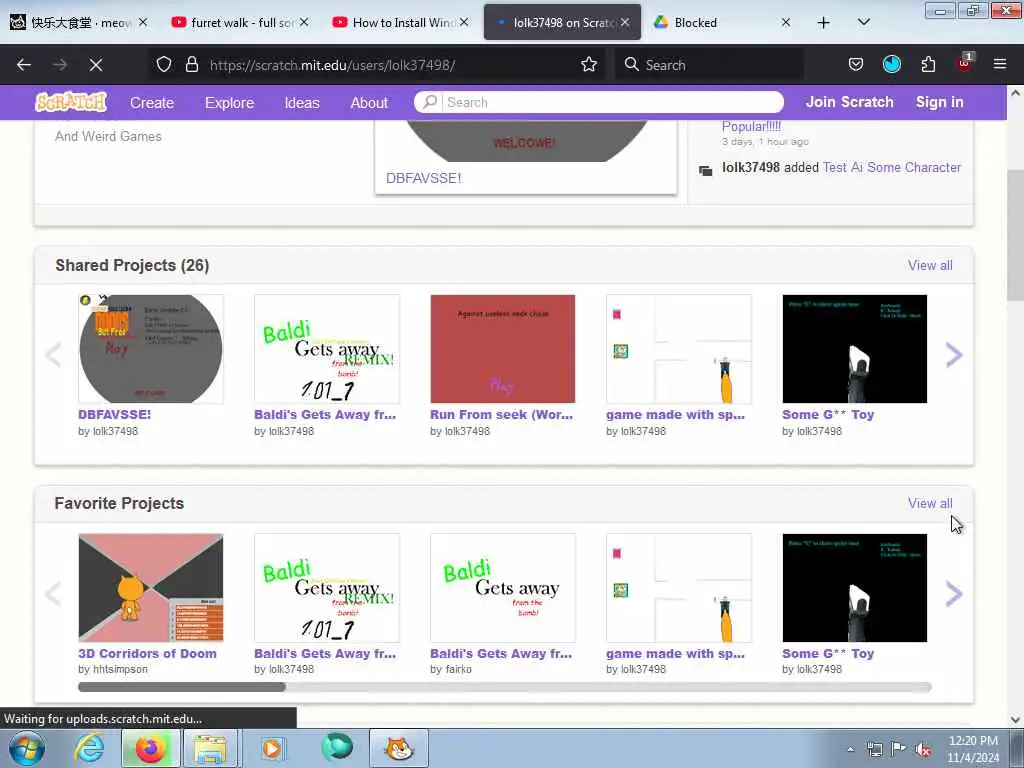Open the Pocket save icon

pyautogui.click(x=856, y=64)
